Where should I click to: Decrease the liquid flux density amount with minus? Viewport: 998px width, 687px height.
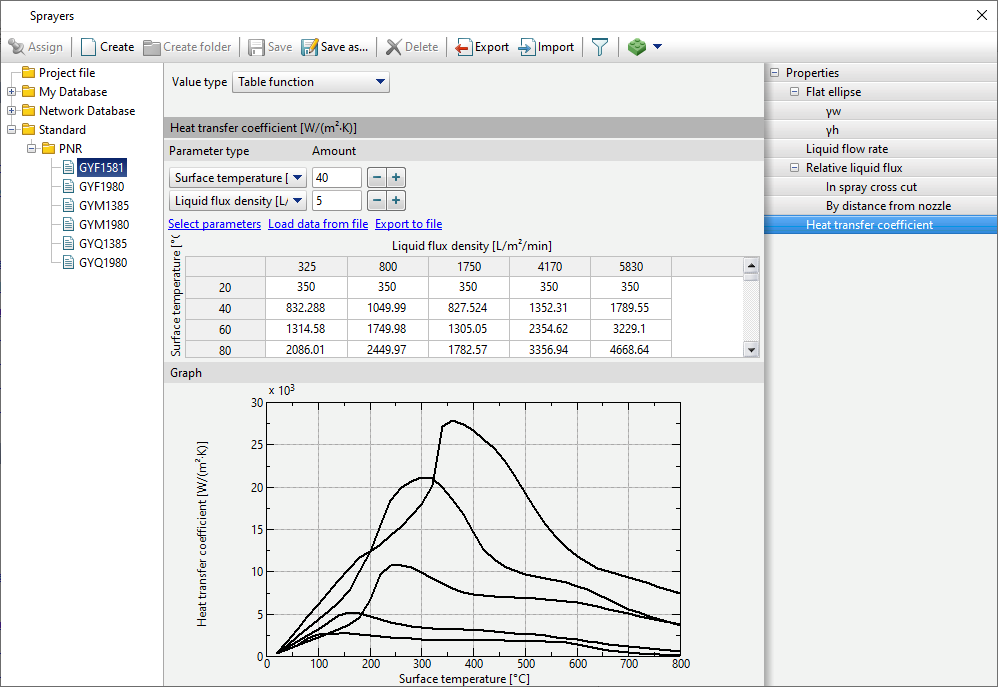click(377, 201)
